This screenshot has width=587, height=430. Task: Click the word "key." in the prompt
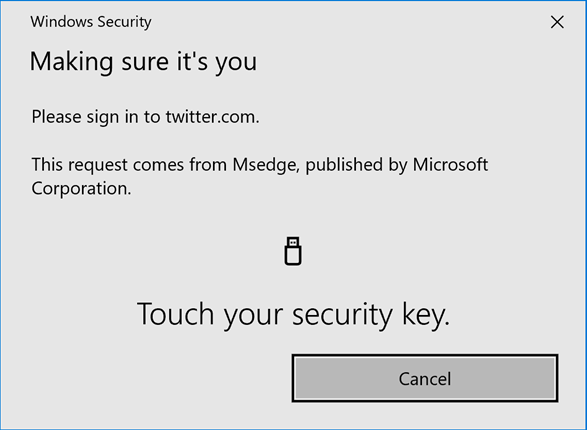[x=426, y=315]
